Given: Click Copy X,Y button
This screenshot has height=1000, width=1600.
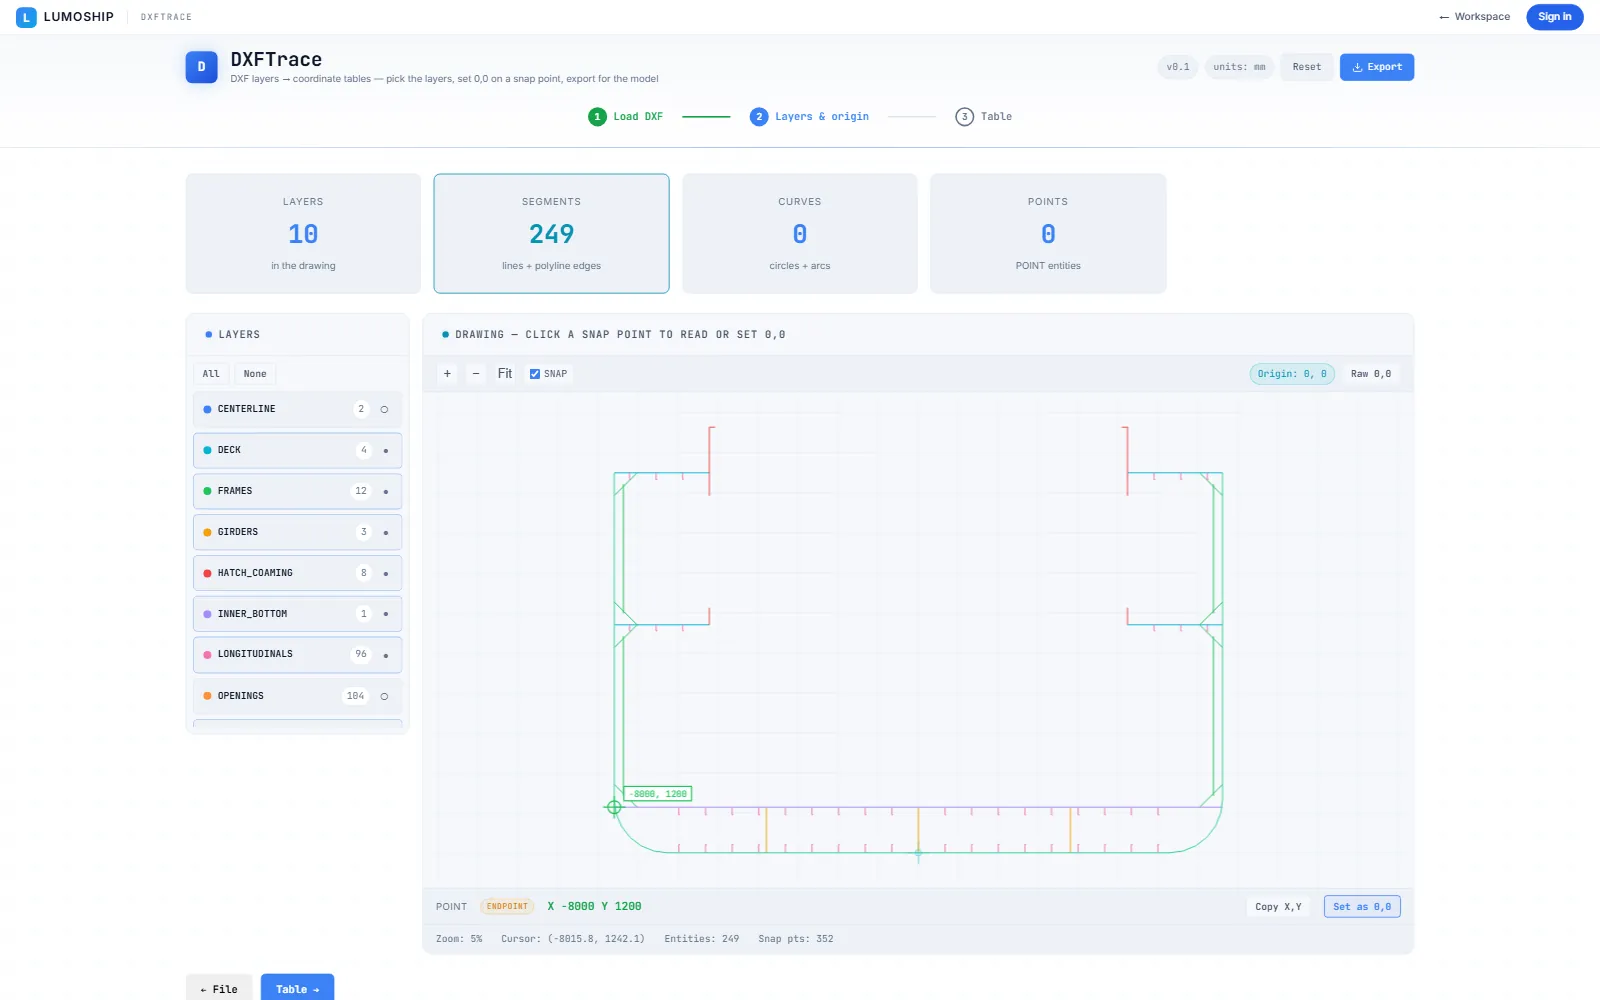Looking at the screenshot, I should click(1279, 907).
